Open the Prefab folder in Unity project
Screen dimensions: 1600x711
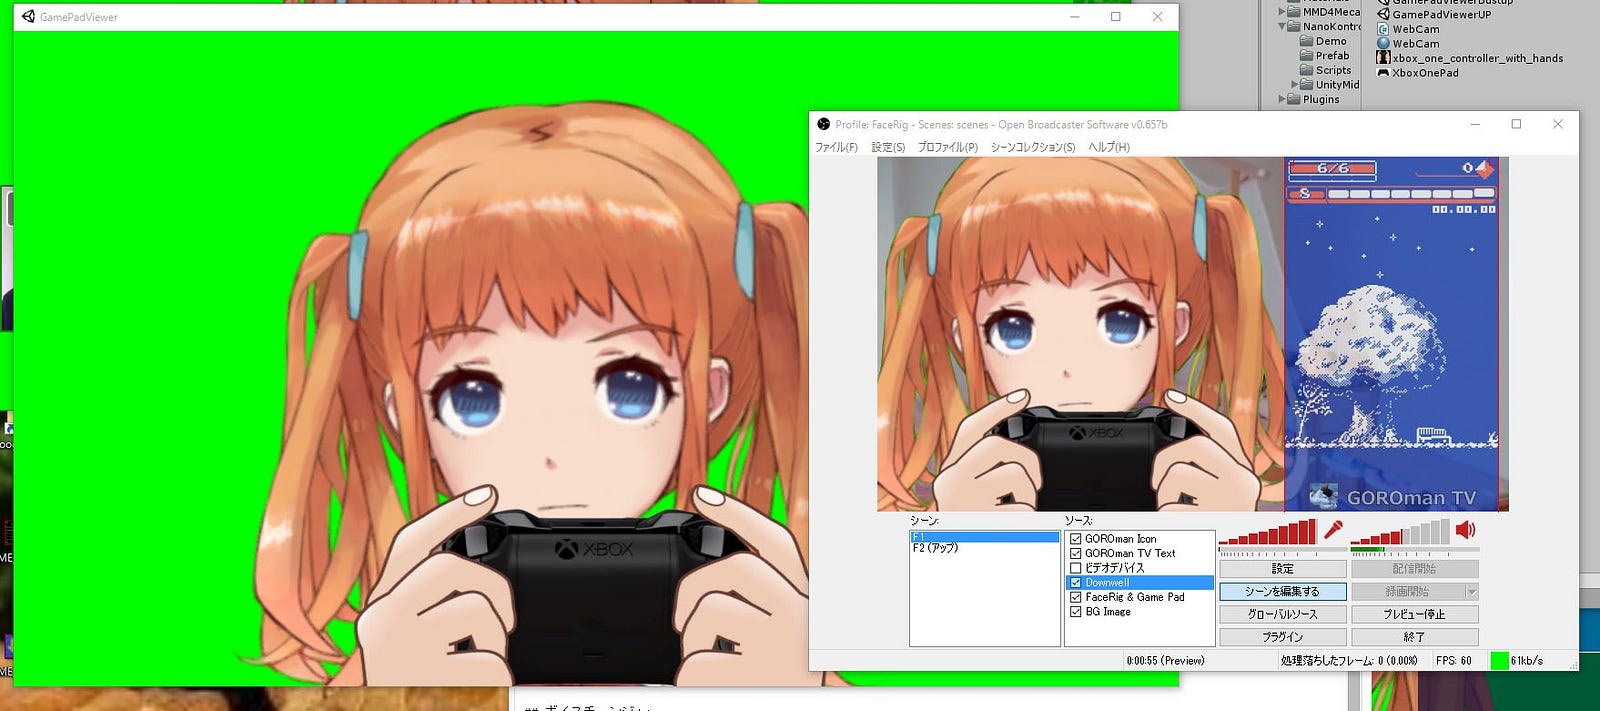point(1325,56)
